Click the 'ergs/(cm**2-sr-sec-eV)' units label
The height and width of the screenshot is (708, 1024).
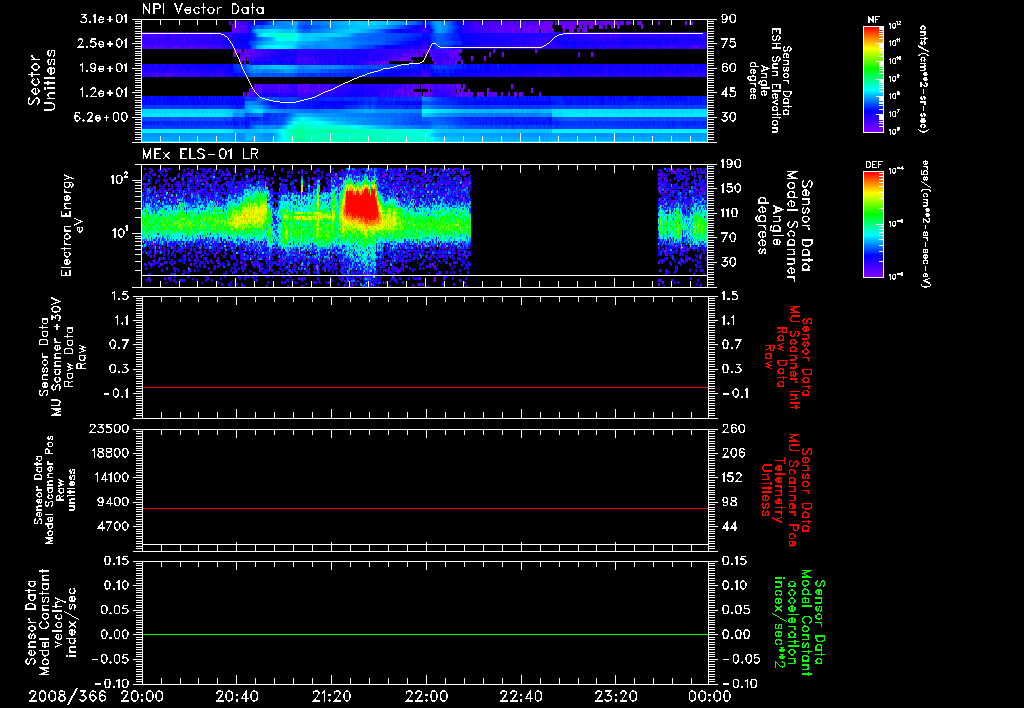coord(924,224)
